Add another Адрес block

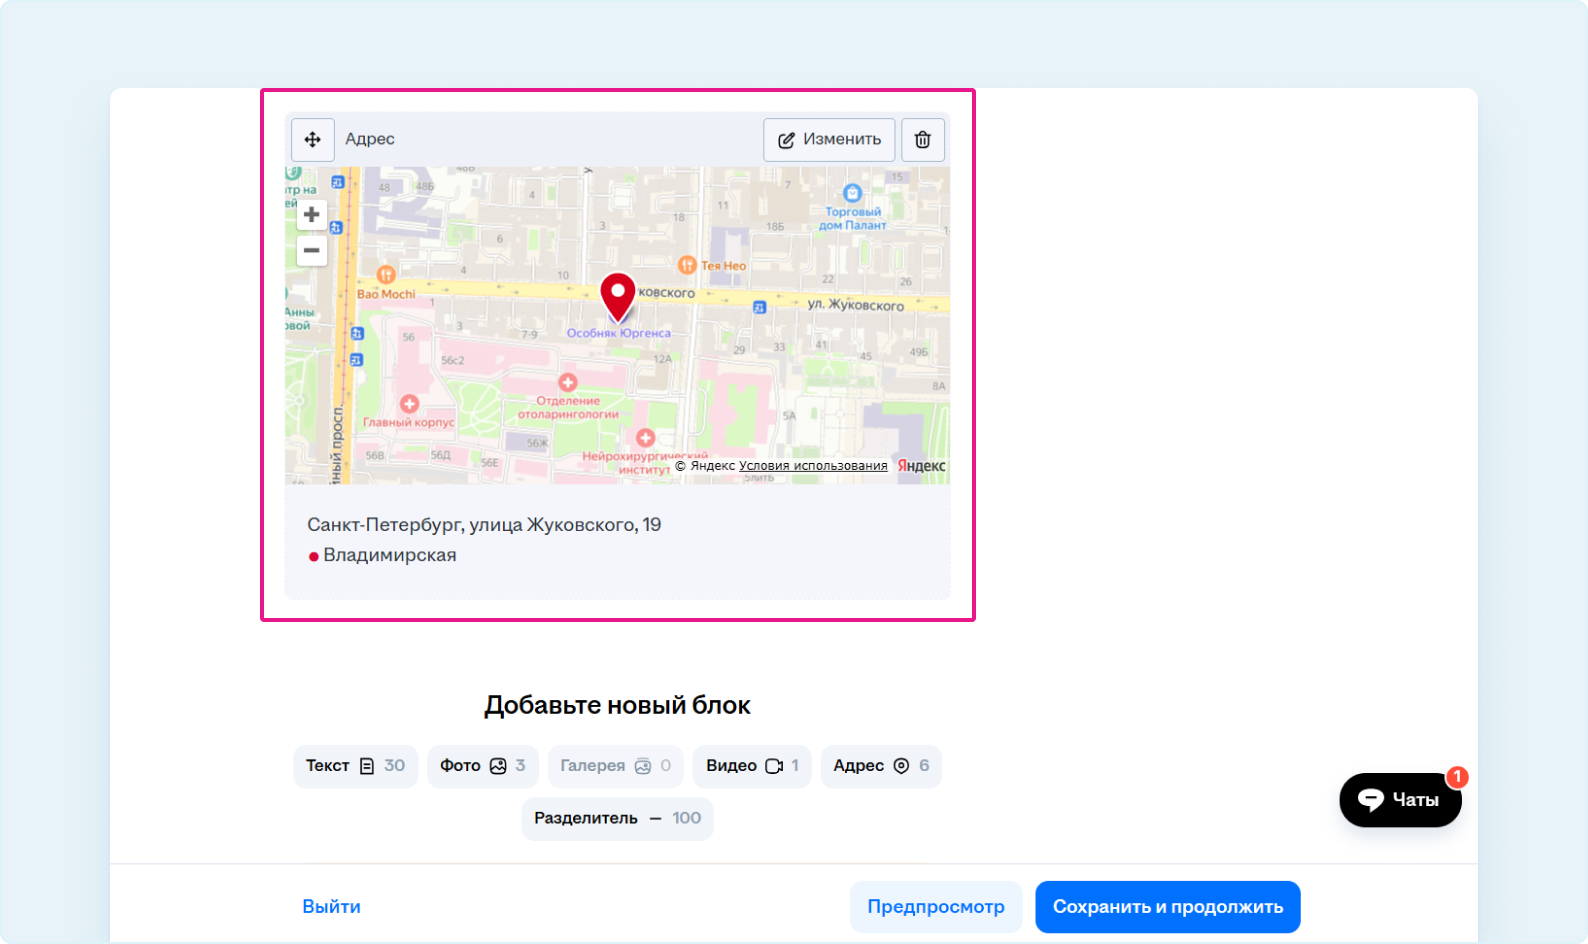pyautogui.click(x=880, y=766)
